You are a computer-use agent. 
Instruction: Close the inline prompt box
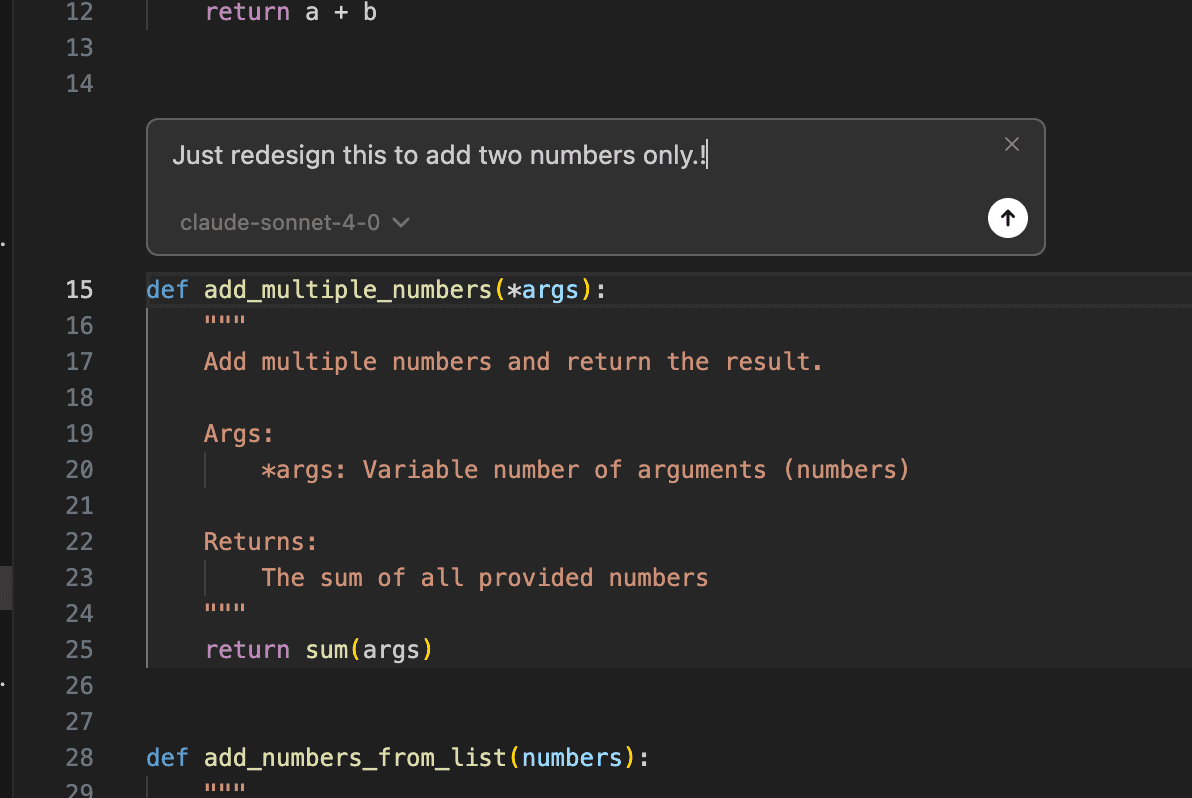pyautogui.click(x=1012, y=145)
